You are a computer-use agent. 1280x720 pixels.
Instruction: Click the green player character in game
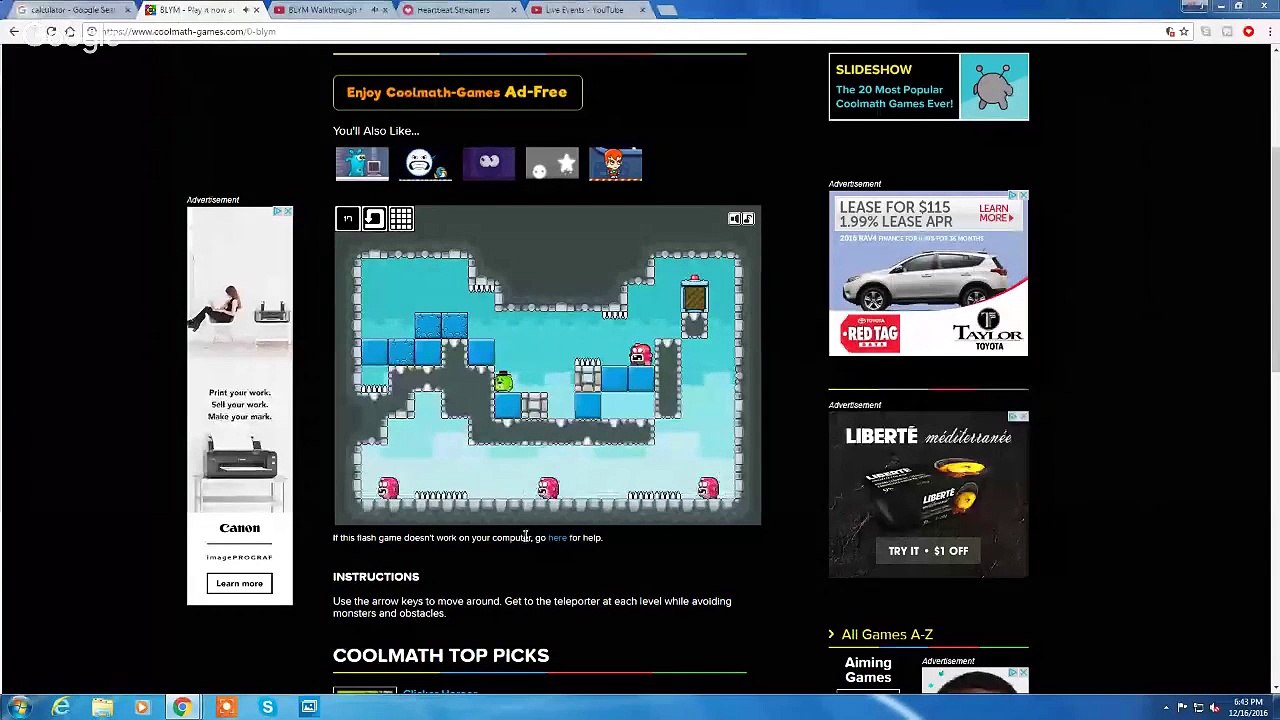pyautogui.click(x=503, y=381)
